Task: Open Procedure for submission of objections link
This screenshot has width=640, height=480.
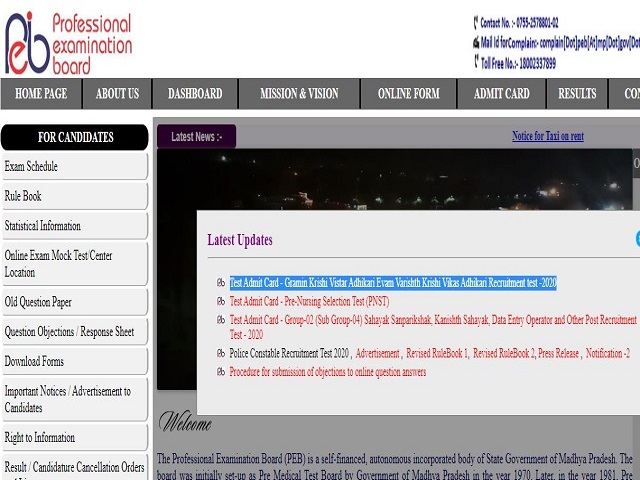Action: point(328,372)
